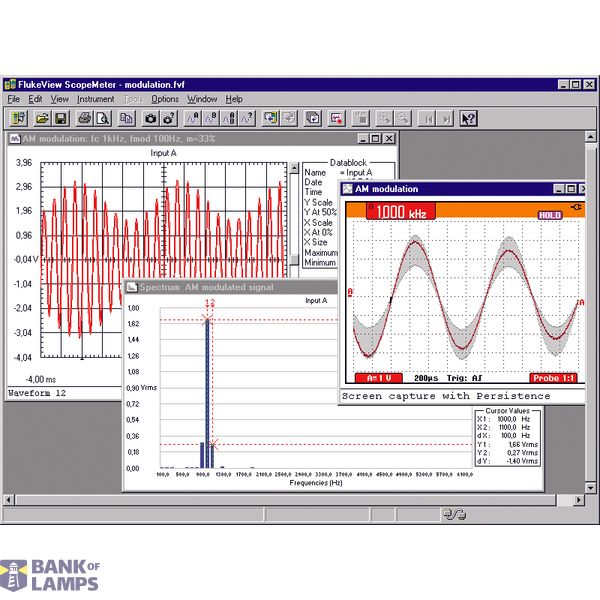The height and width of the screenshot is (600, 600).
Task: Click the 'A= 1 V' label on screen capture
Action: 378,378
